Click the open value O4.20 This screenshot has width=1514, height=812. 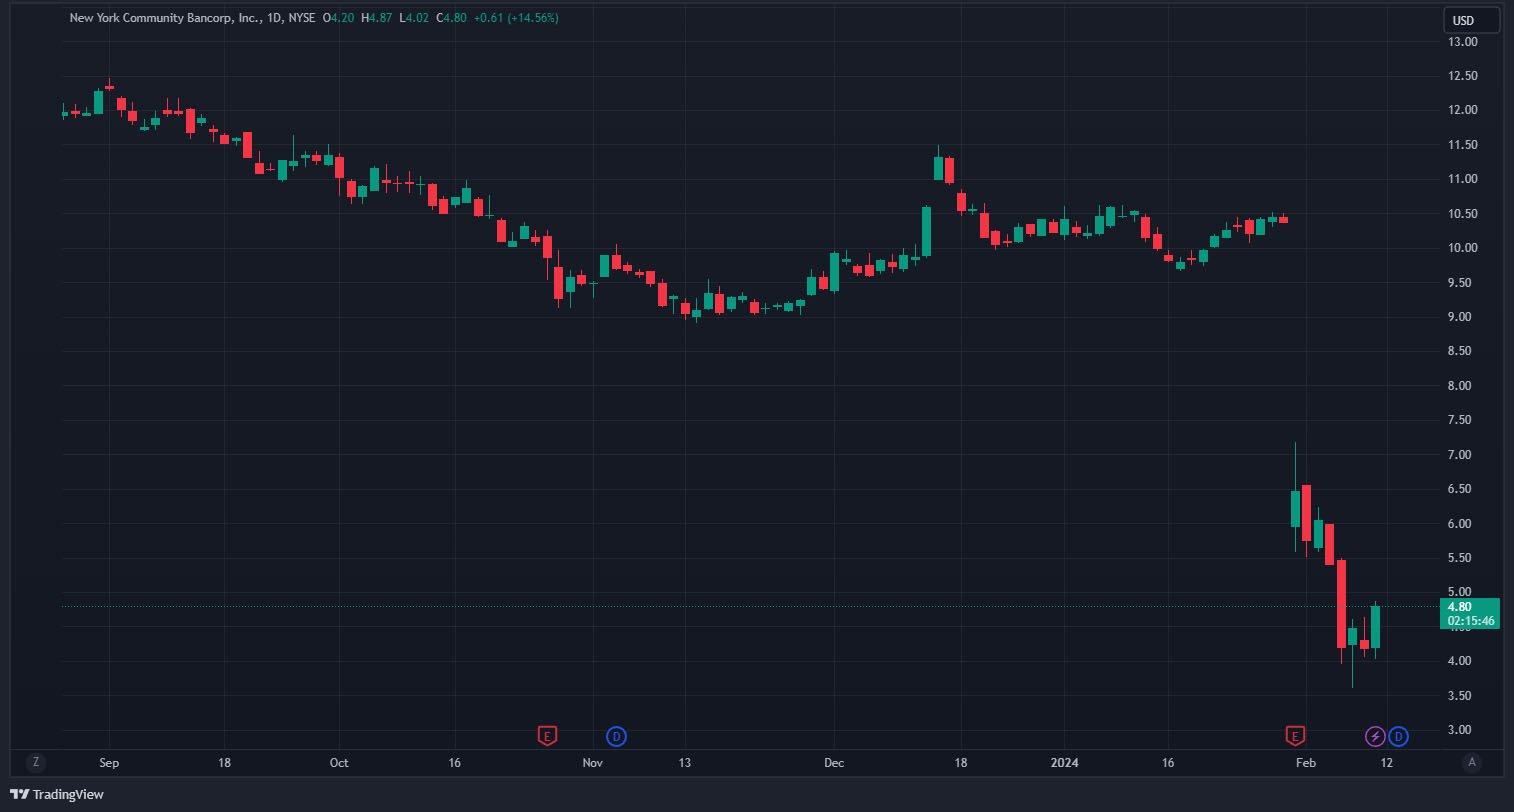[x=339, y=18]
